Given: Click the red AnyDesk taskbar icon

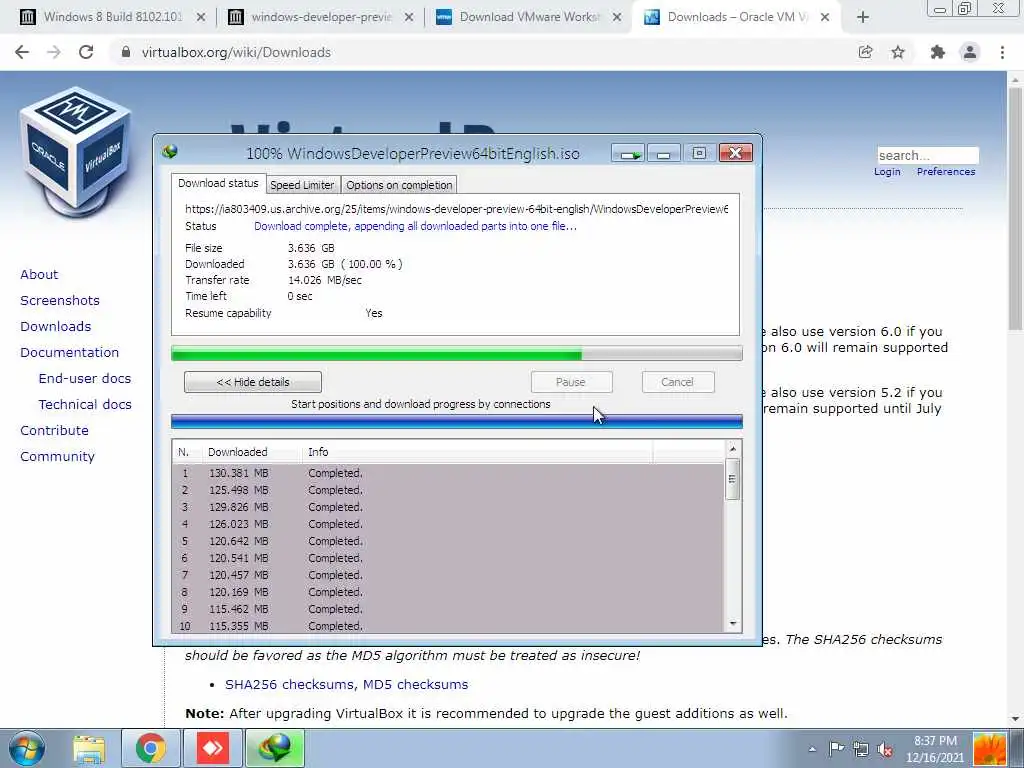Looking at the screenshot, I should (x=213, y=748).
